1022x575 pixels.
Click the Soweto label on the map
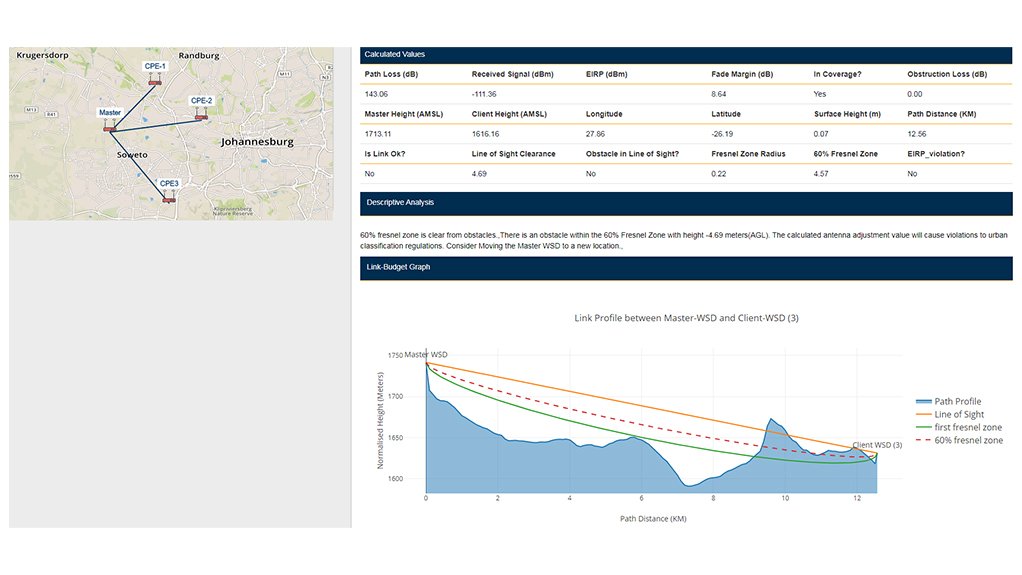coord(132,155)
